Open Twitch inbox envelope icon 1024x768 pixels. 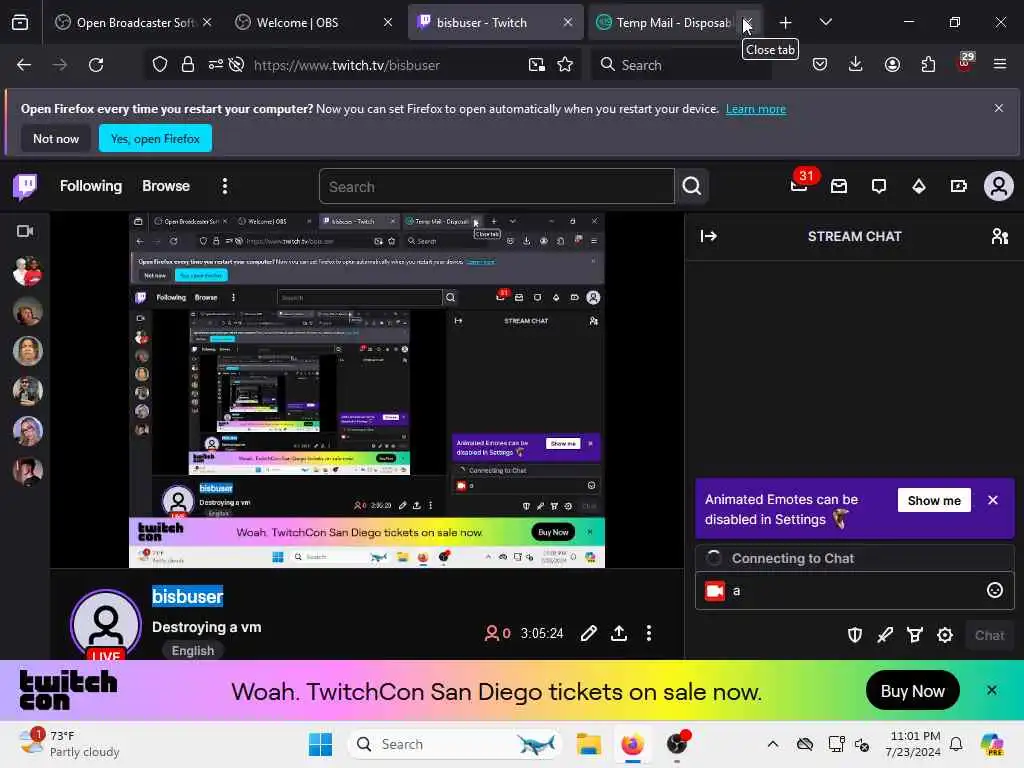839,187
